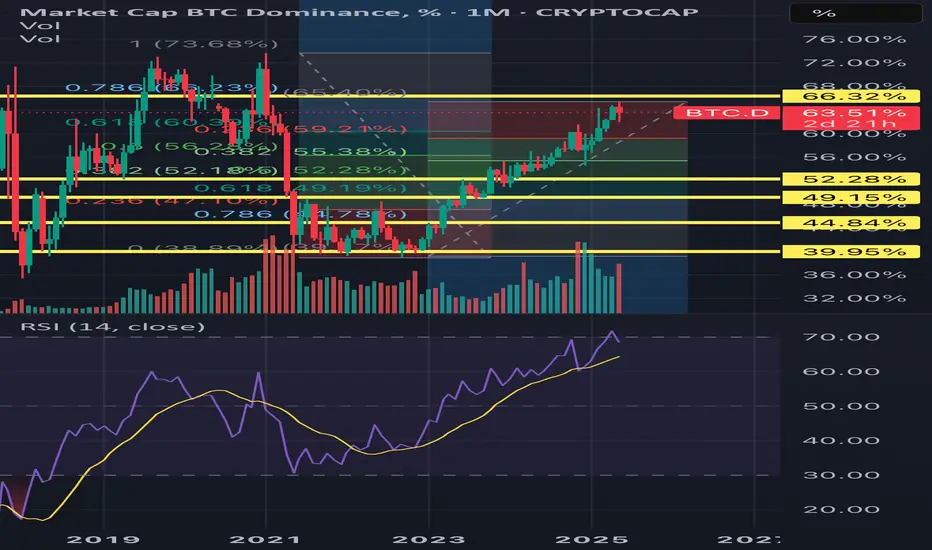Click the 72.00% price axis value
This screenshot has height=550, width=932.
854,62
